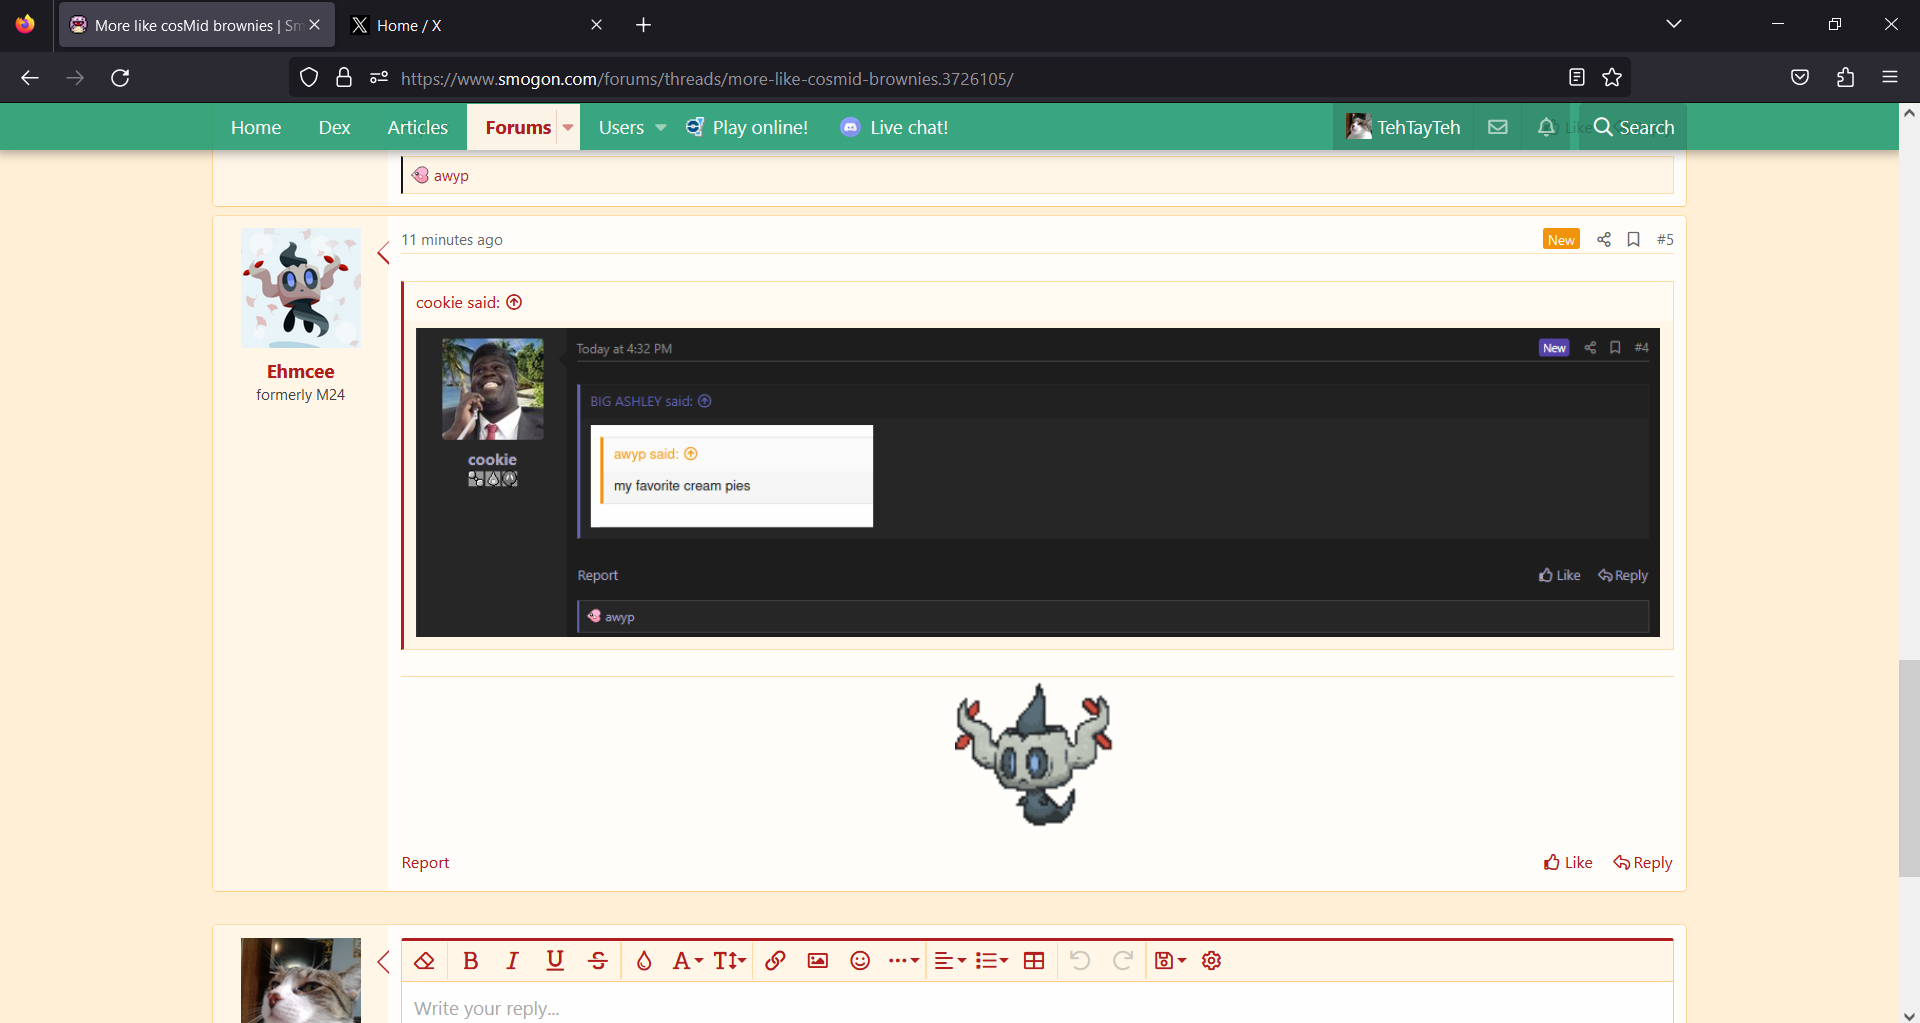Click the redo icon in editor

tap(1123, 961)
